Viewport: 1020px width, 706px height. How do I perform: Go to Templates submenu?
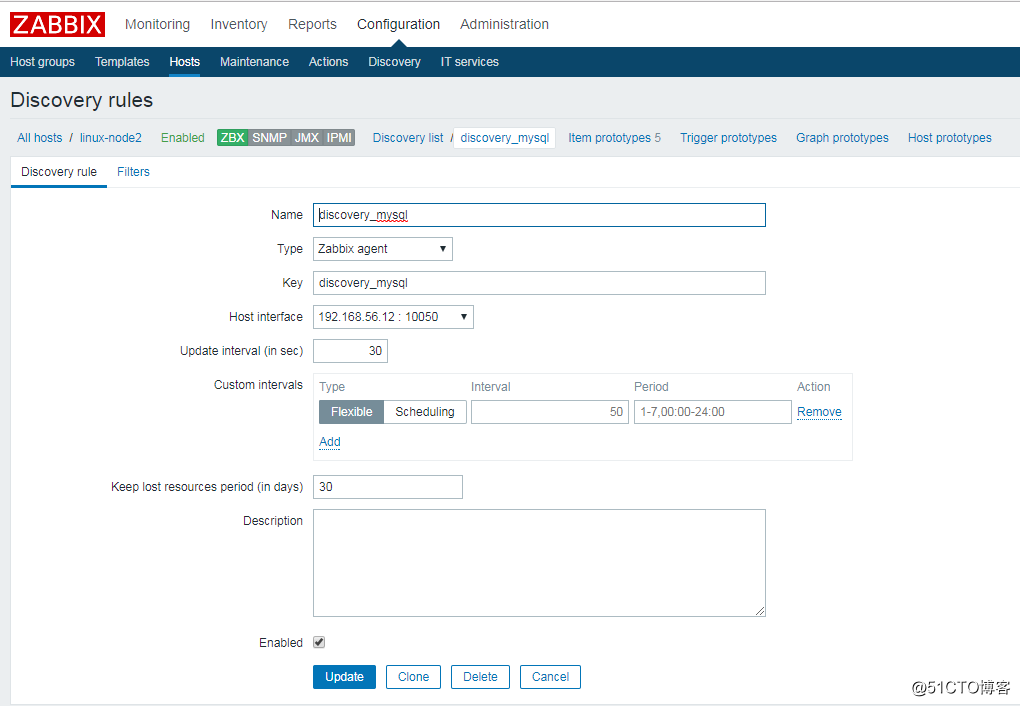(122, 62)
